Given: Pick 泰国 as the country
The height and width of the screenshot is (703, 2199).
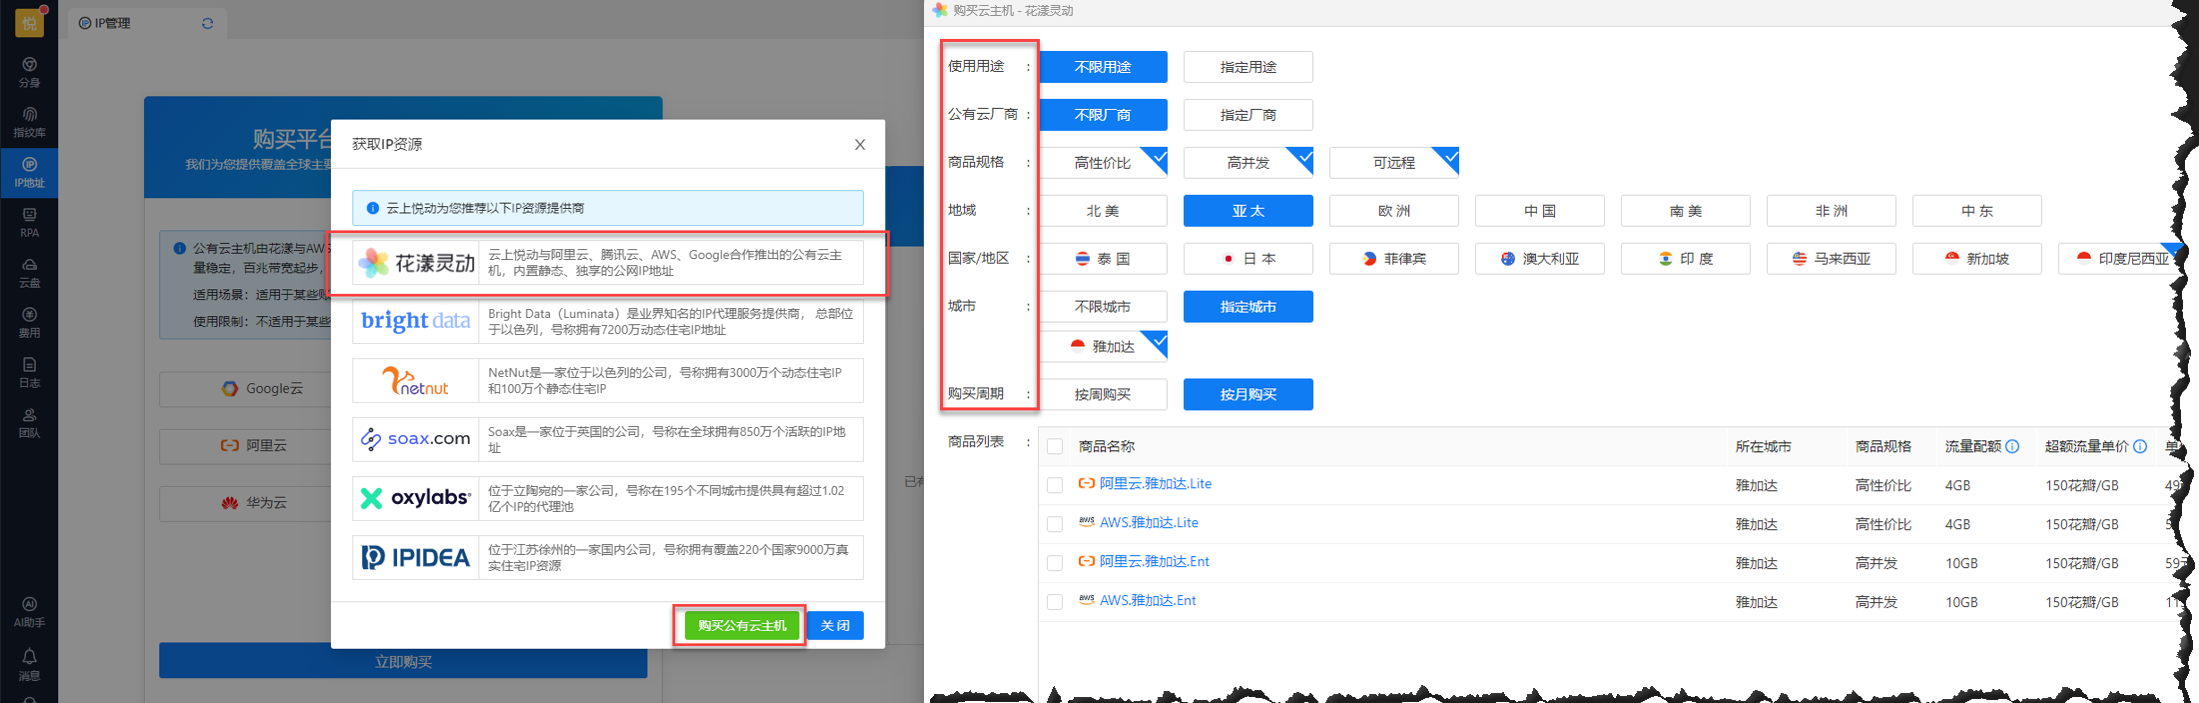Looking at the screenshot, I should 1103,259.
